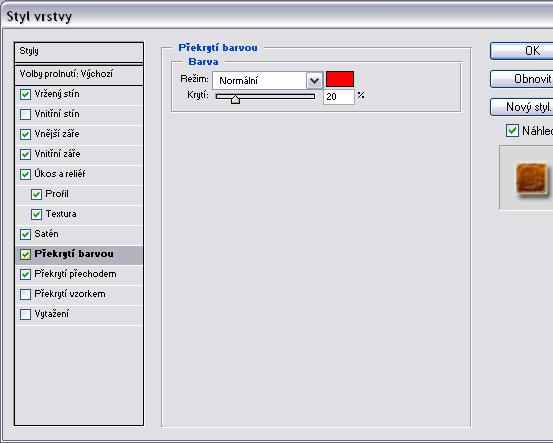The height and width of the screenshot is (443, 553).
Task: Uncheck the Vržený stín checkbox
Action: coord(25,95)
